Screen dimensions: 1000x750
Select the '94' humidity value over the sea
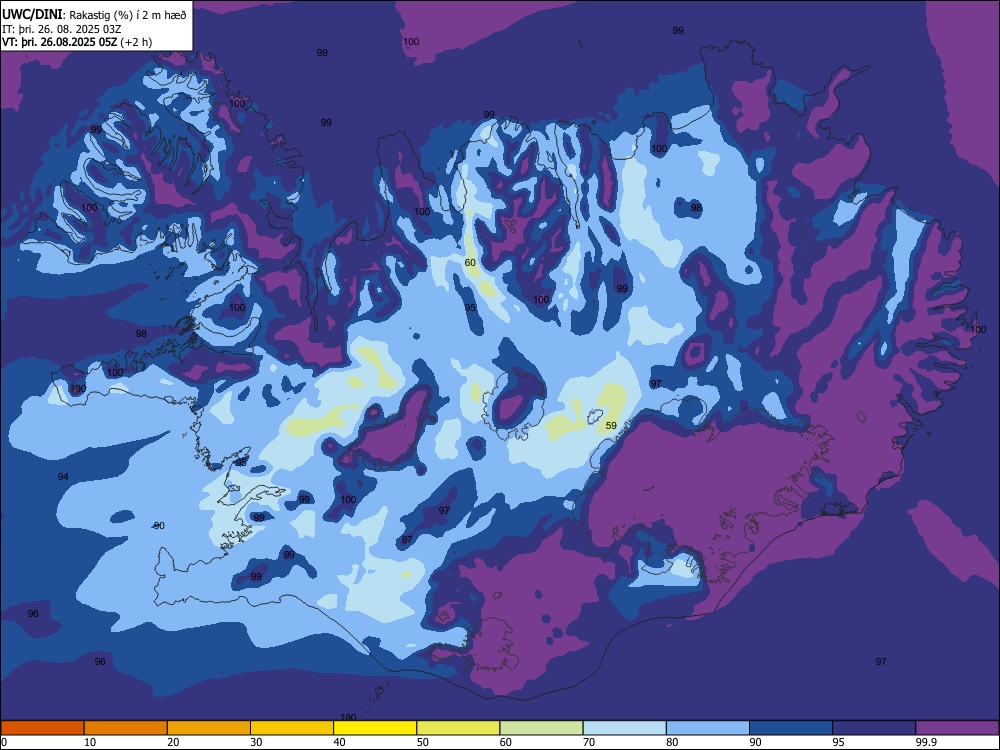coord(63,476)
